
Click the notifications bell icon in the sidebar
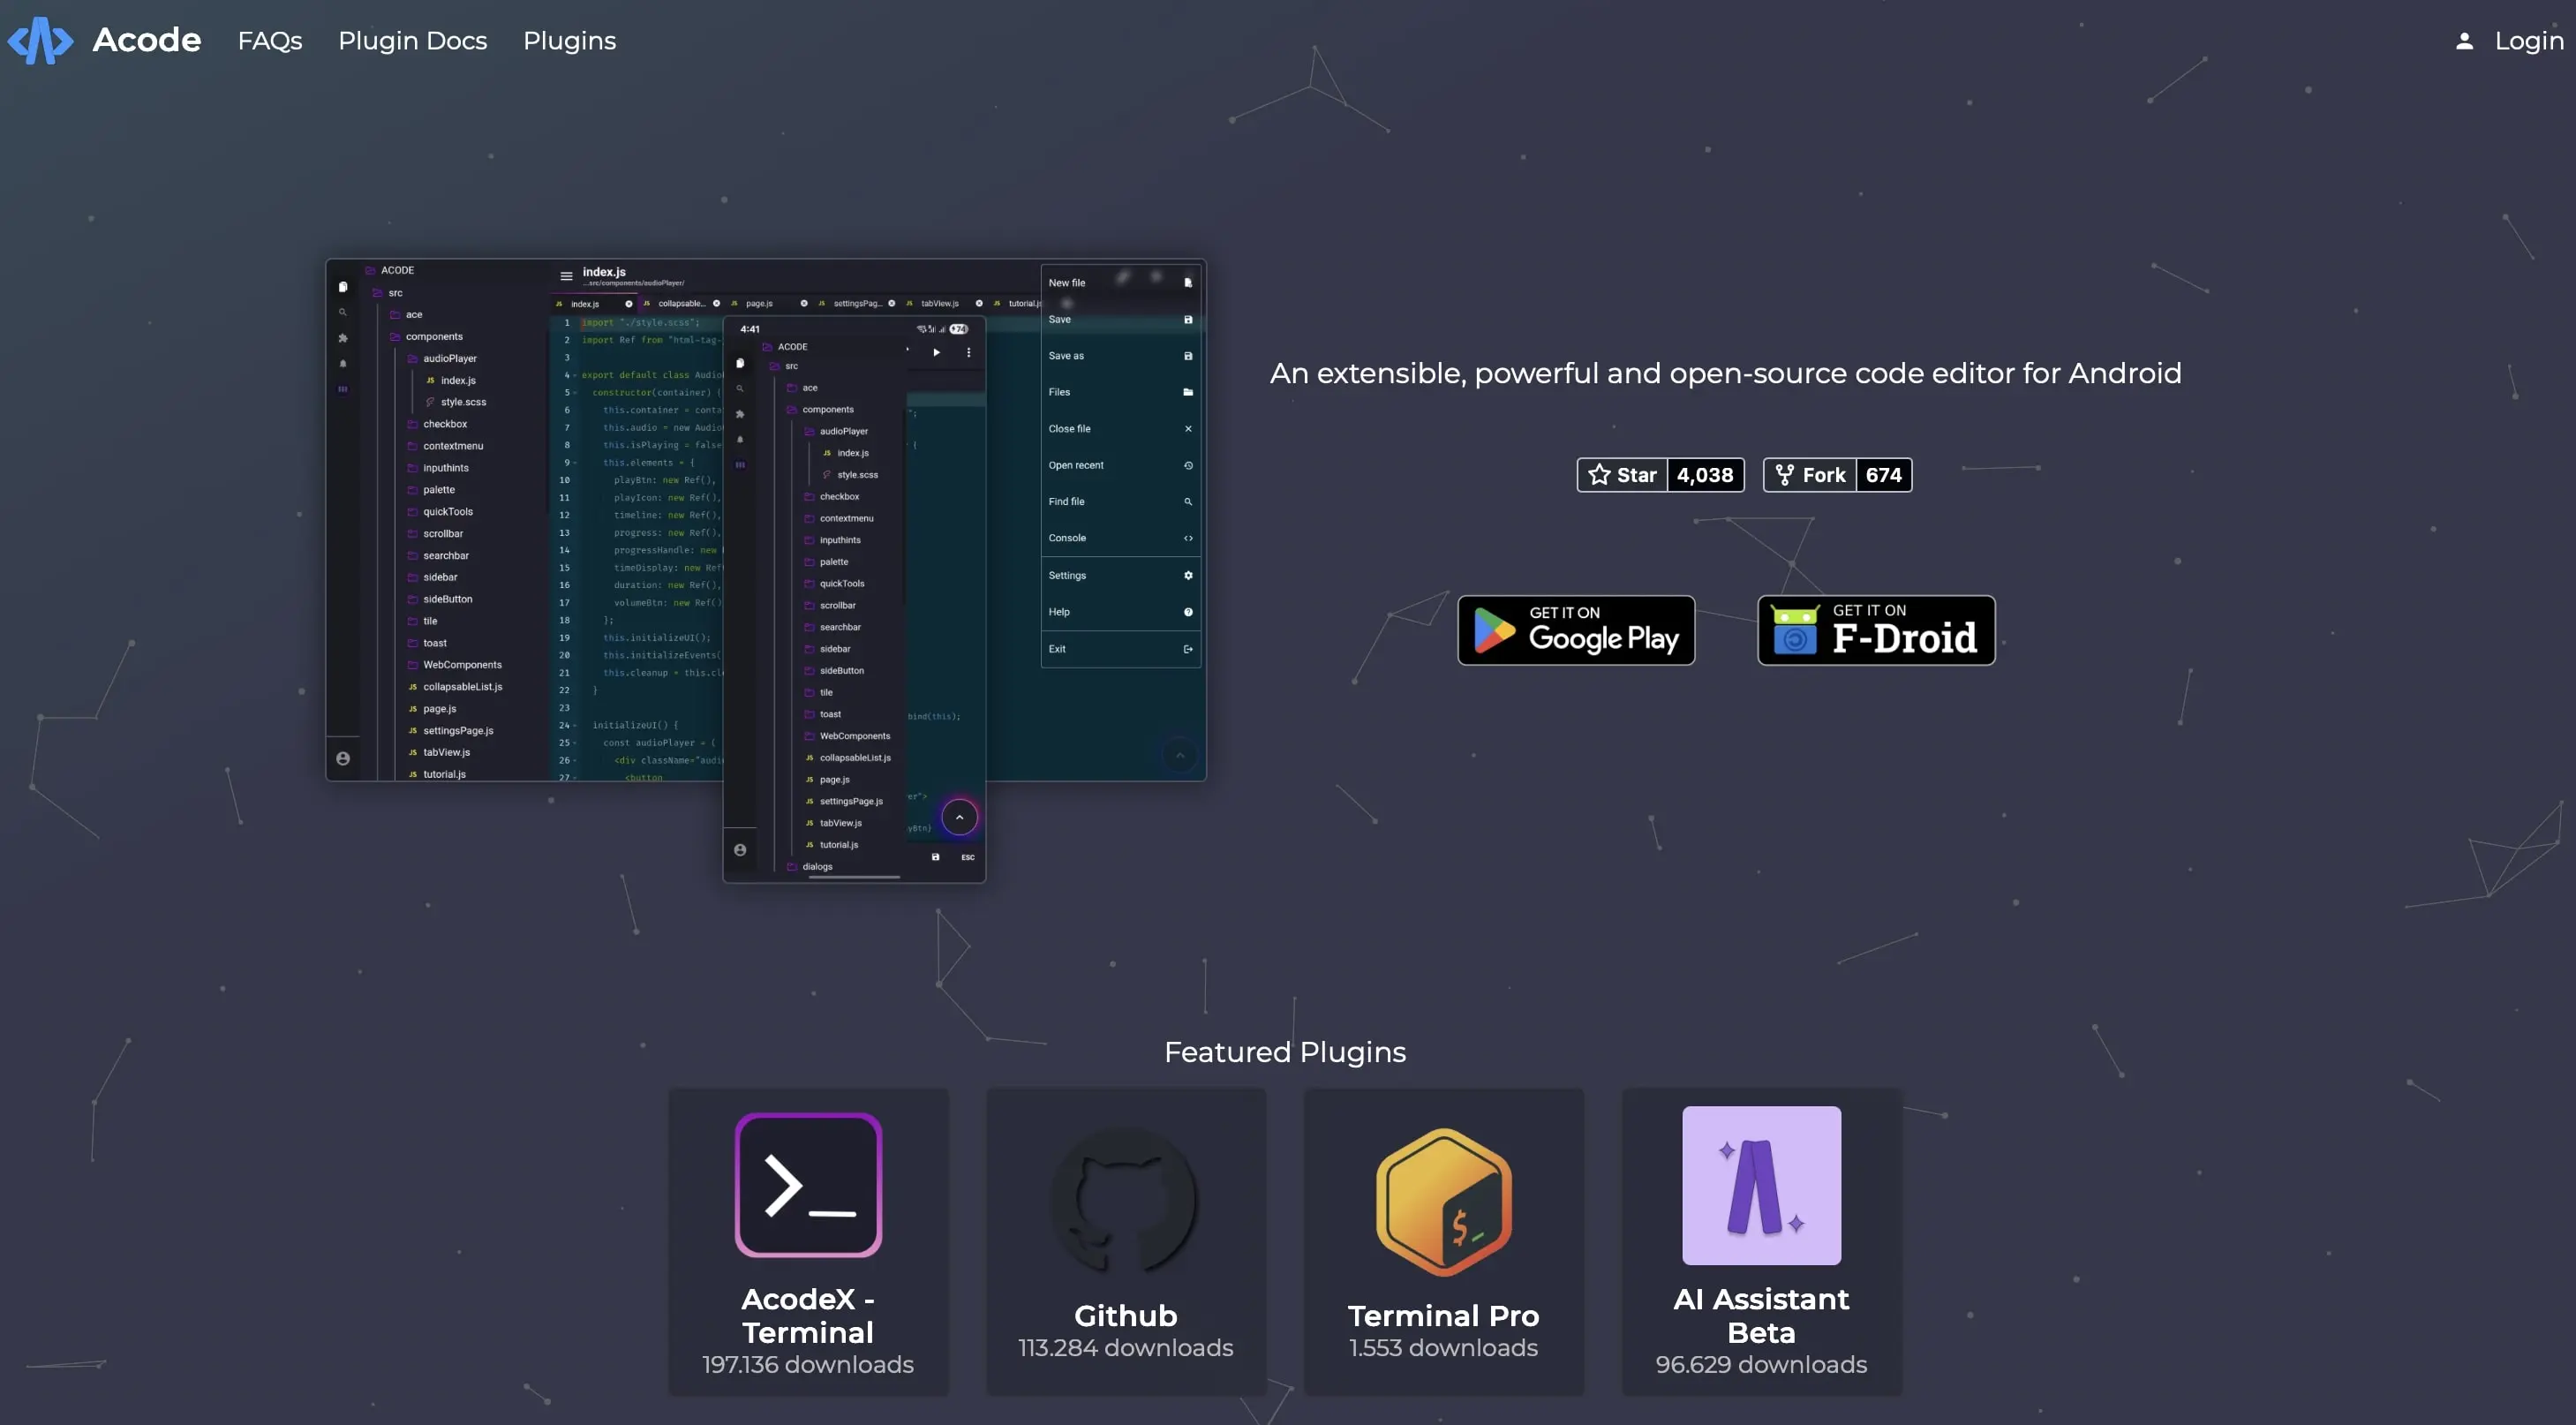pyautogui.click(x=343, y=363)
